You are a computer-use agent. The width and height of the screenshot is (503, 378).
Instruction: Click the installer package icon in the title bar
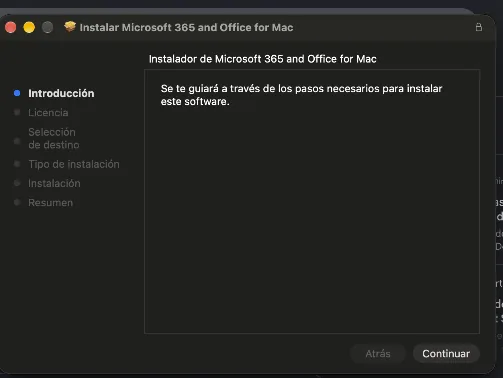coord(70,27)
